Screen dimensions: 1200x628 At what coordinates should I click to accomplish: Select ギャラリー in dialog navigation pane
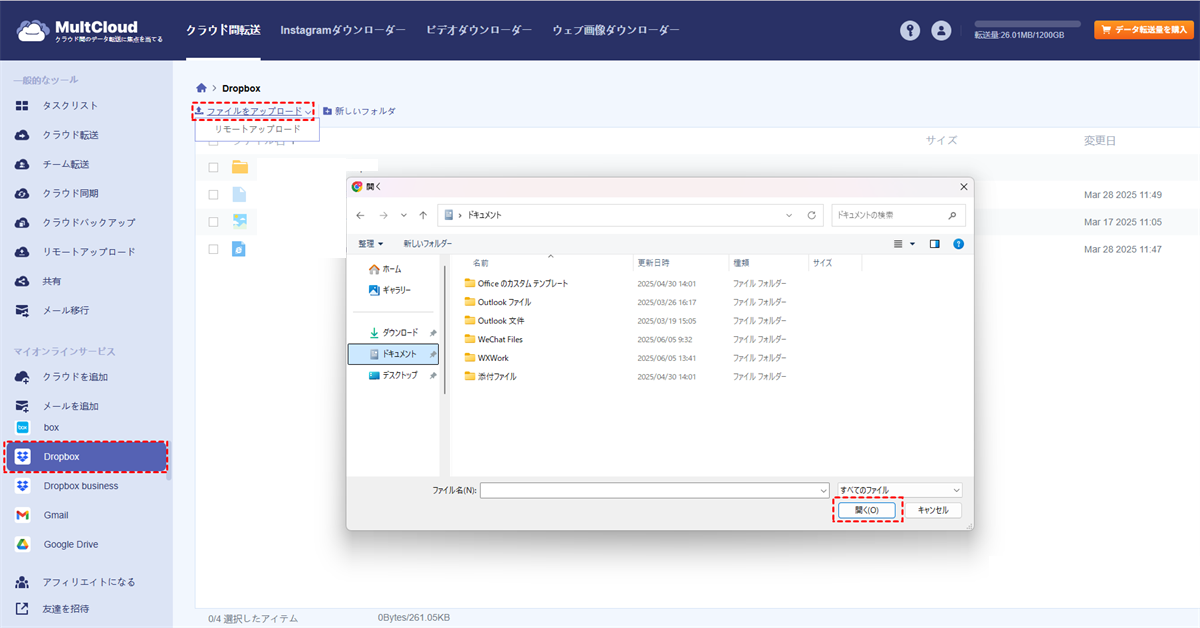389,289
